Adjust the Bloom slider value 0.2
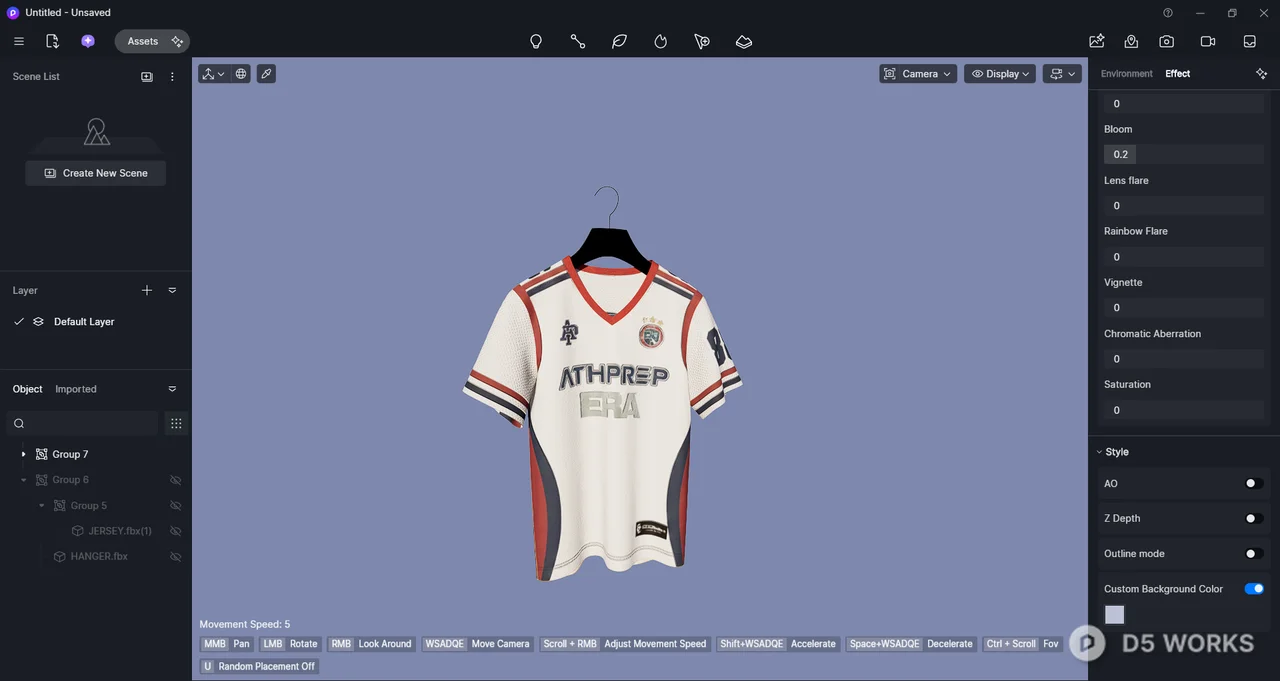1280x681 pixels. pos(1184,154)
